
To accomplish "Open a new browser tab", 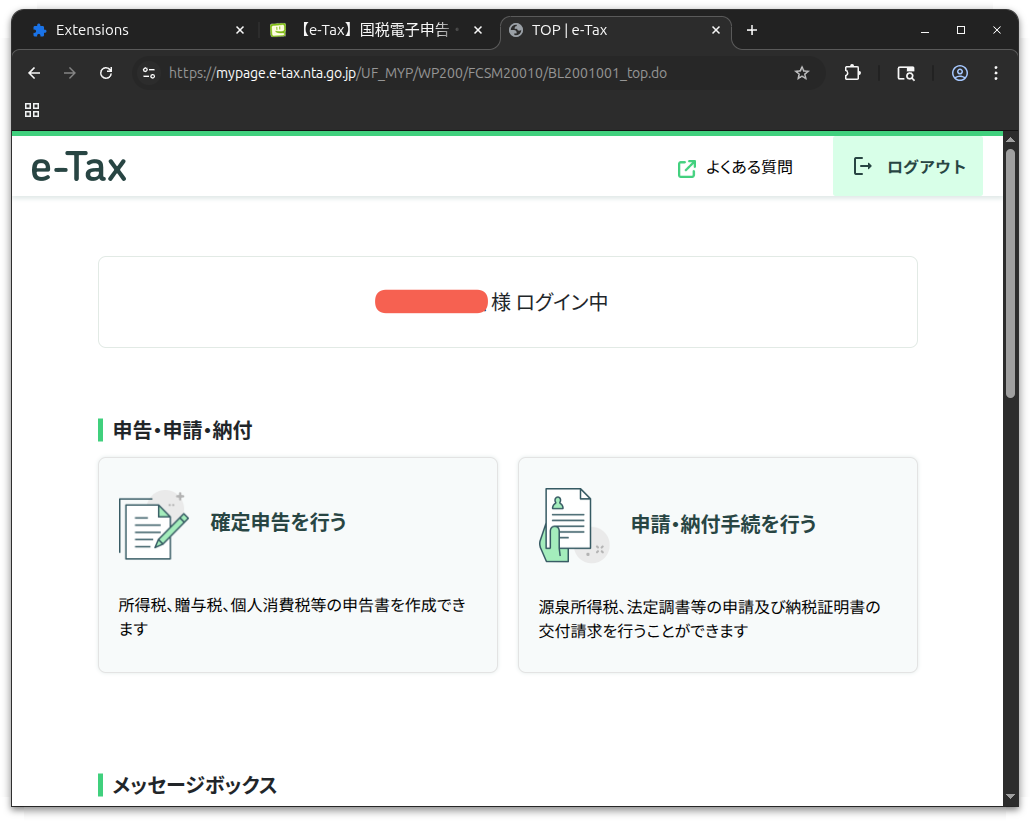I will [x=752, y=31].
